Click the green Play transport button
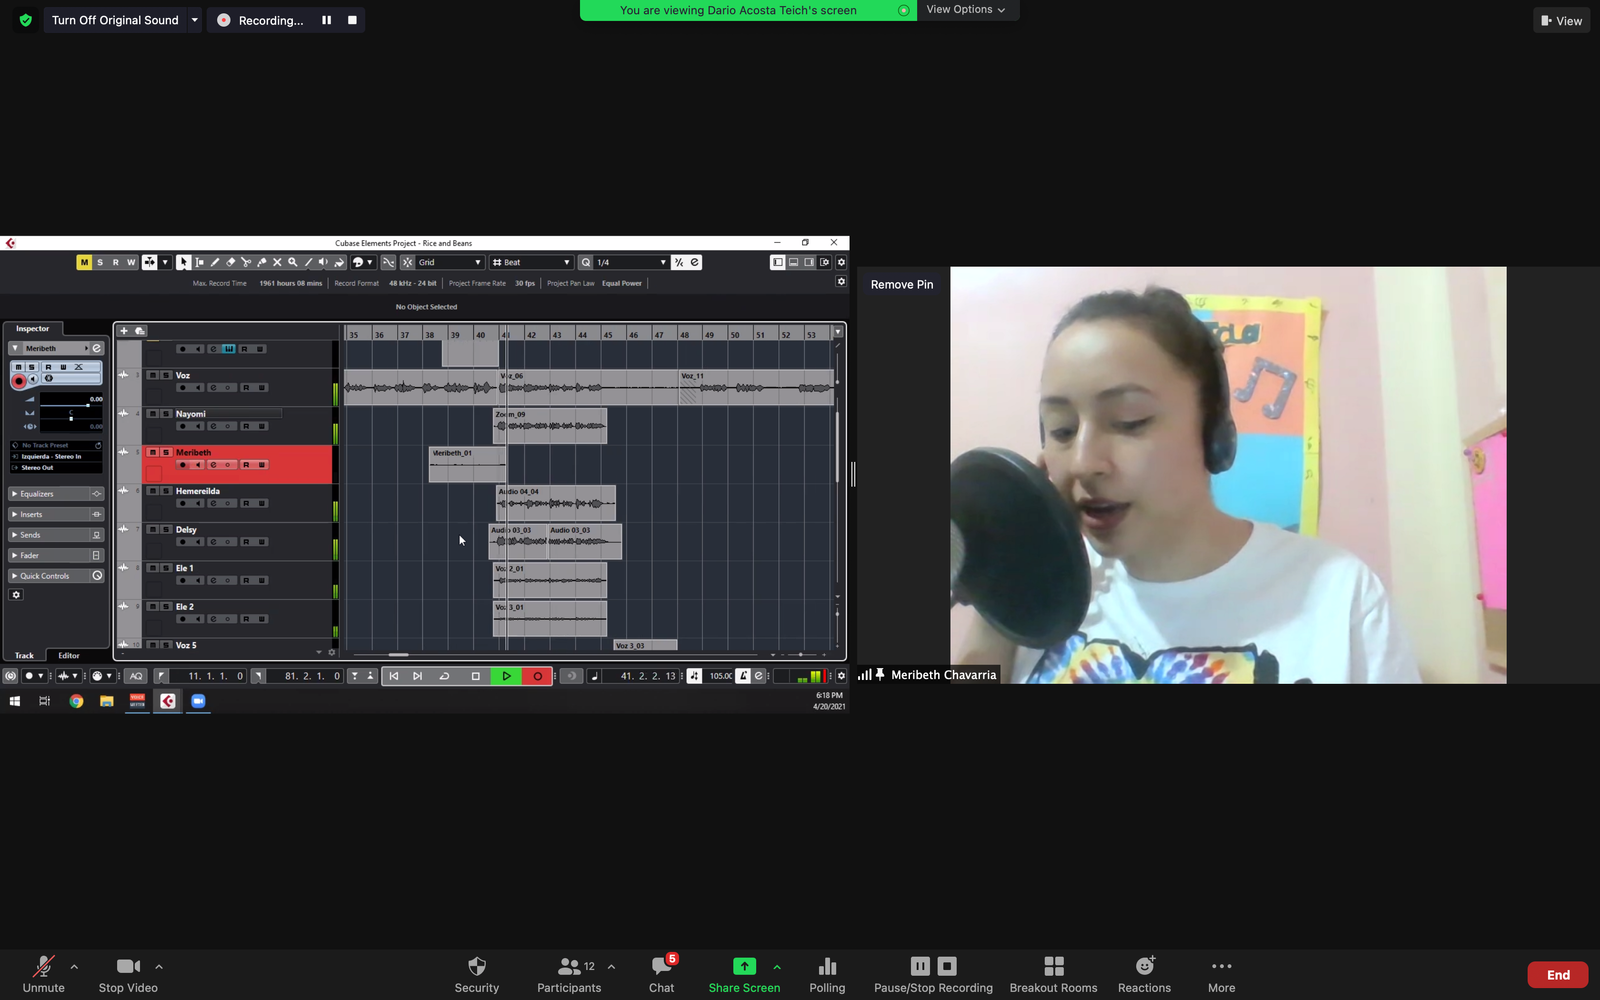 pos(507,676)
